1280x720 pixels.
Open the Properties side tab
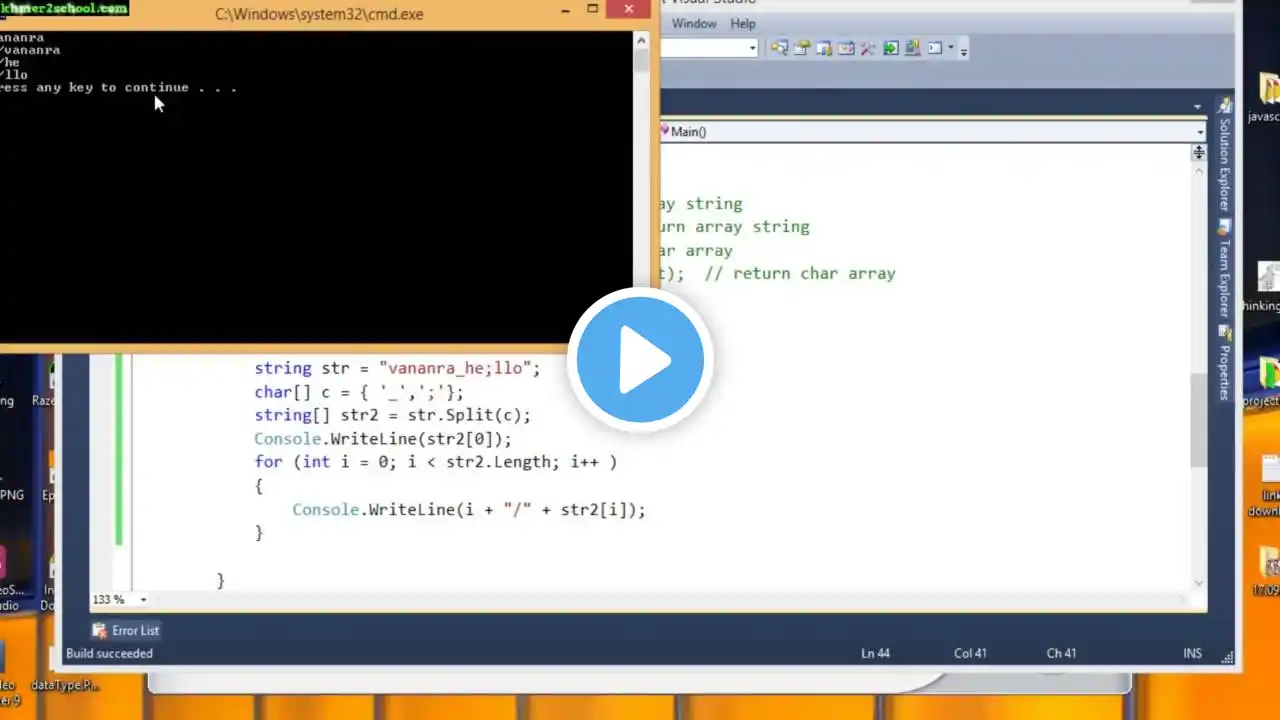(1224, 362)
